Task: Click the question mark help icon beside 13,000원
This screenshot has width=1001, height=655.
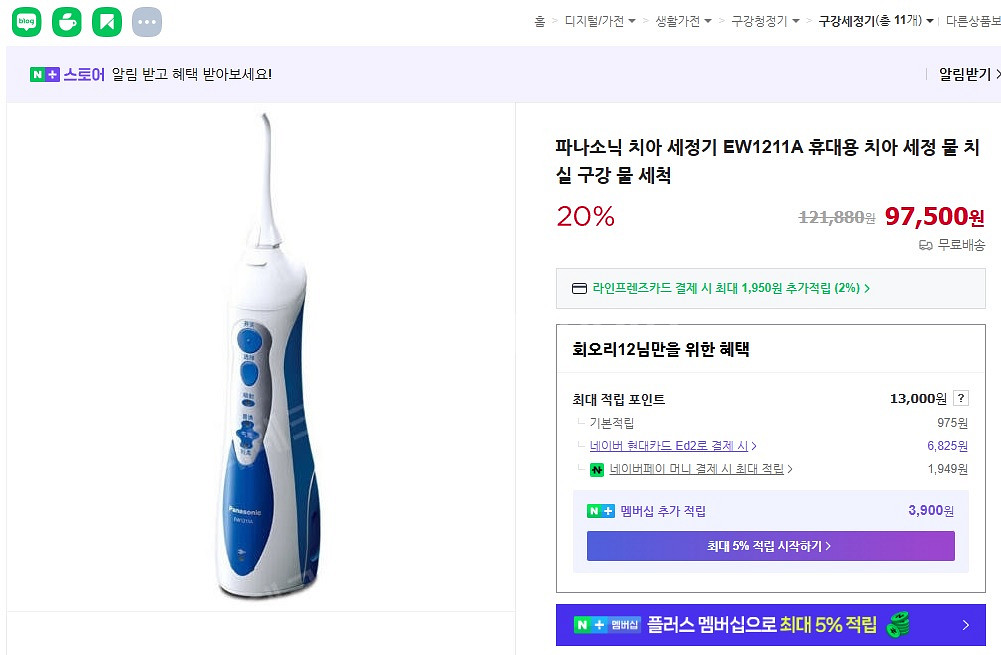Action: click(x=961, y=398)
